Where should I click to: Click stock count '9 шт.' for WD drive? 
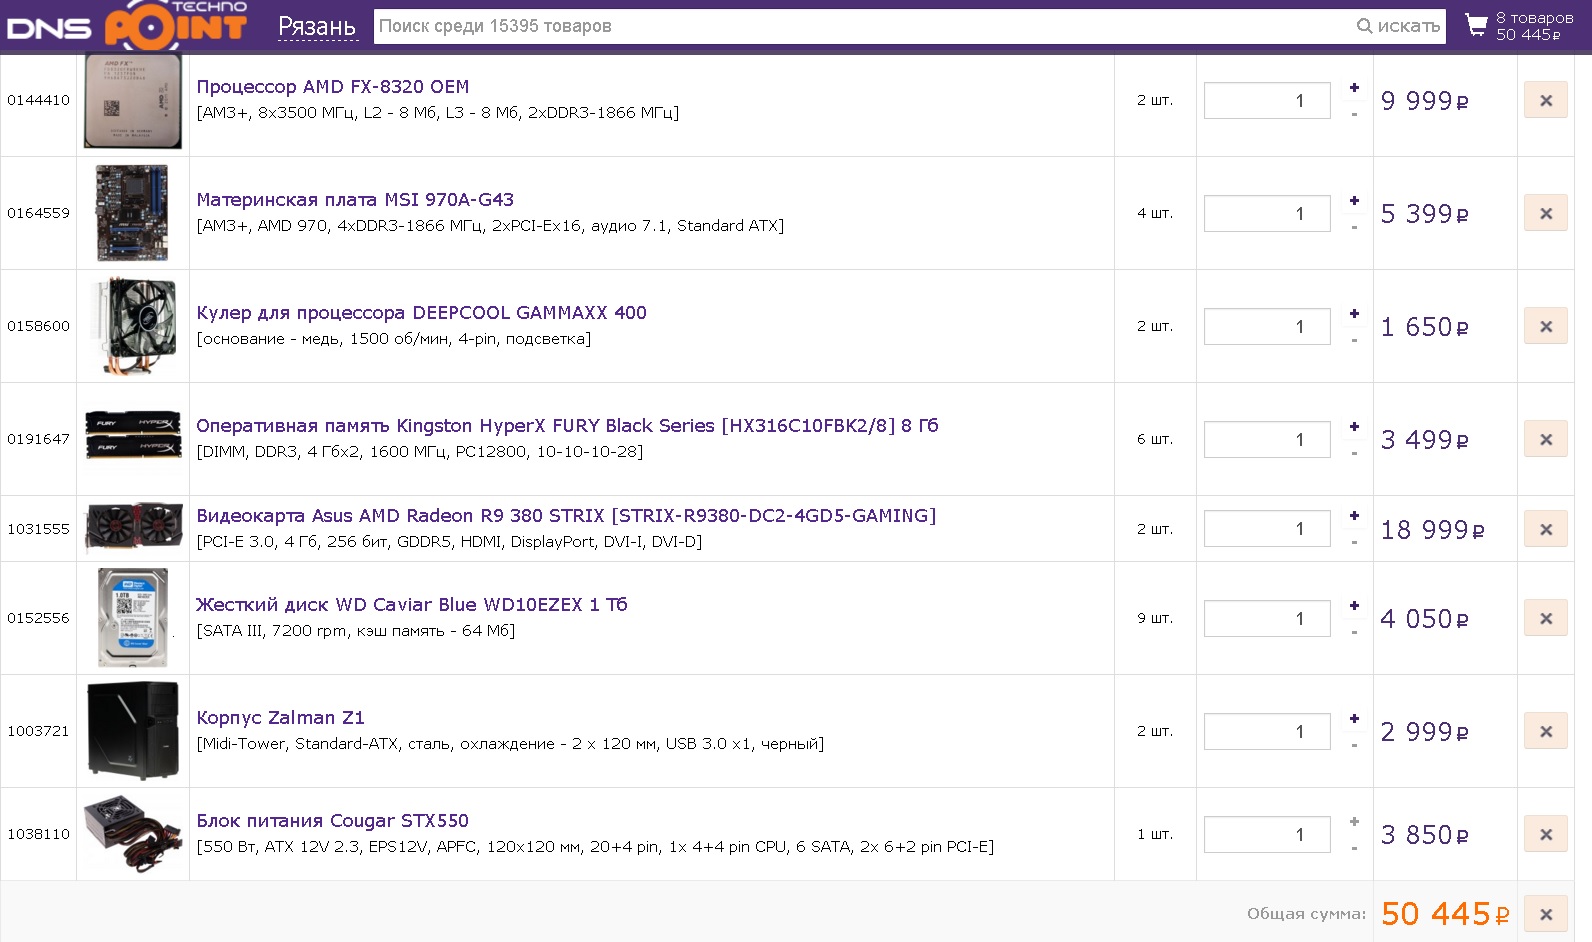click(x=1155, y=618)
